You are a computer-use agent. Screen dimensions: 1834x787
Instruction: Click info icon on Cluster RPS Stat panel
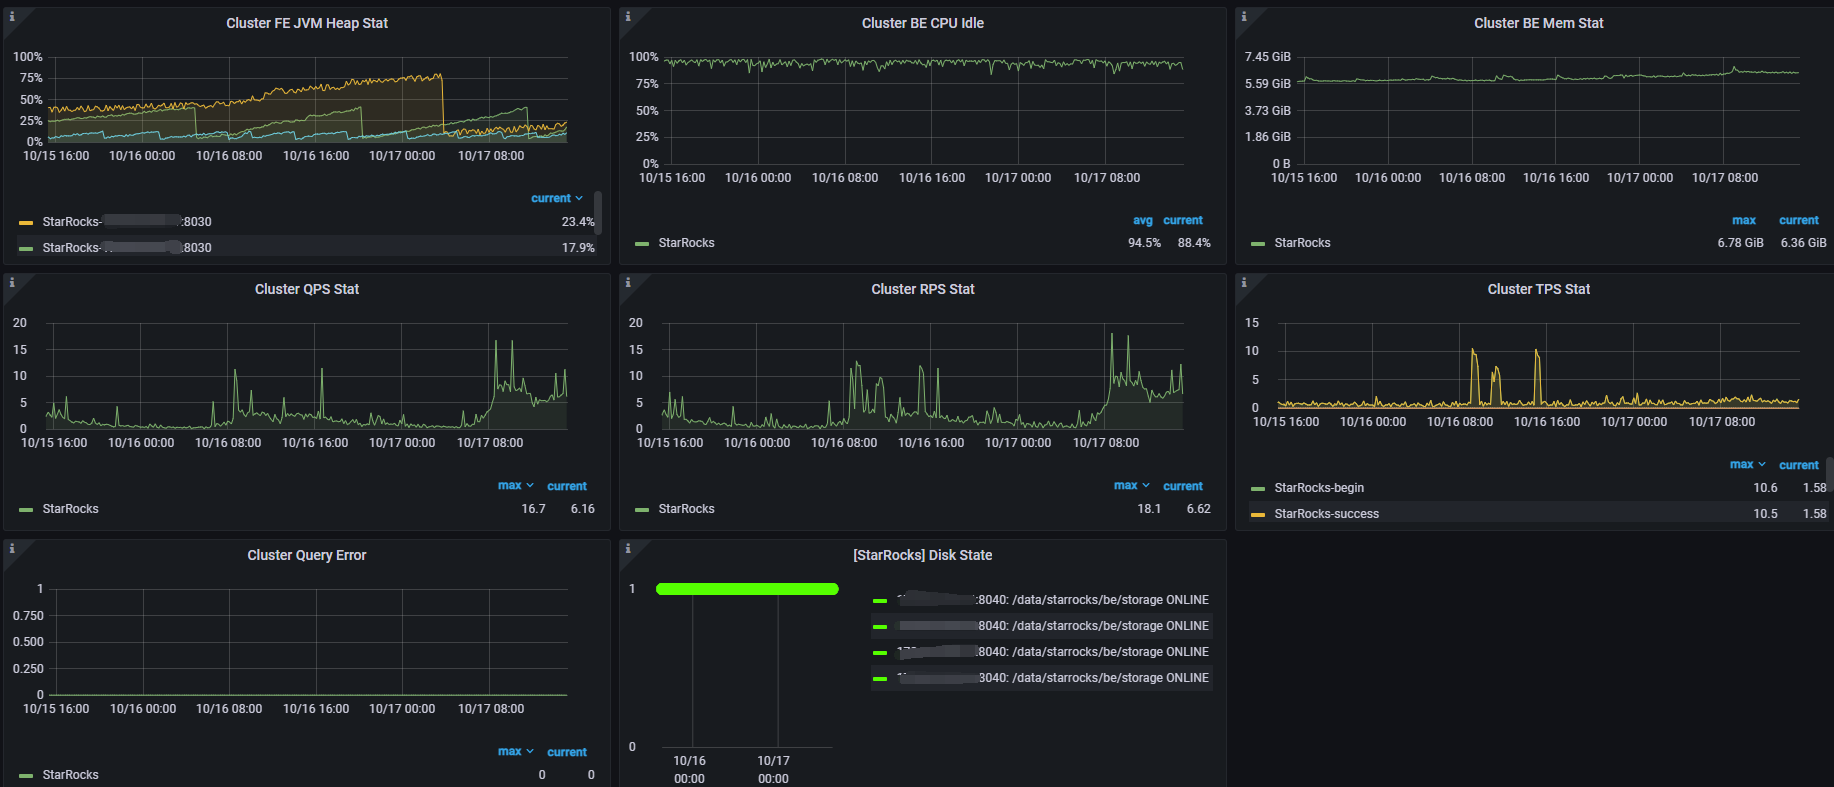[x=628, y=283]
